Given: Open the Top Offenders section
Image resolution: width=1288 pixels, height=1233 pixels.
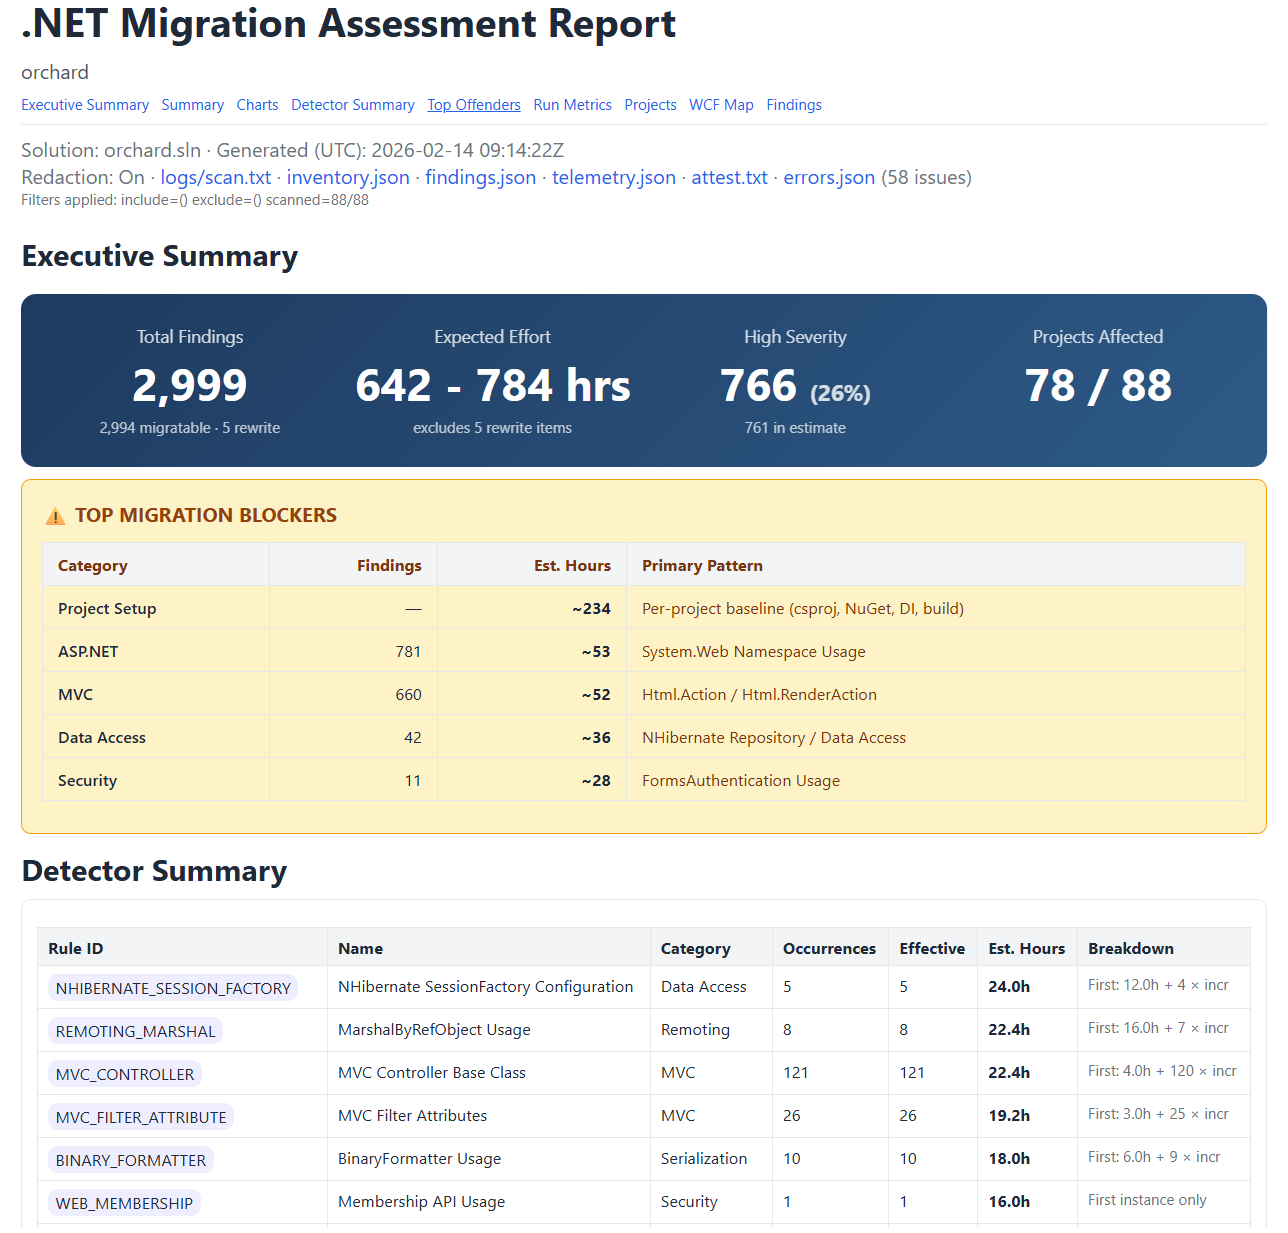Looking at the screenshot, I should tap(473, 105).
